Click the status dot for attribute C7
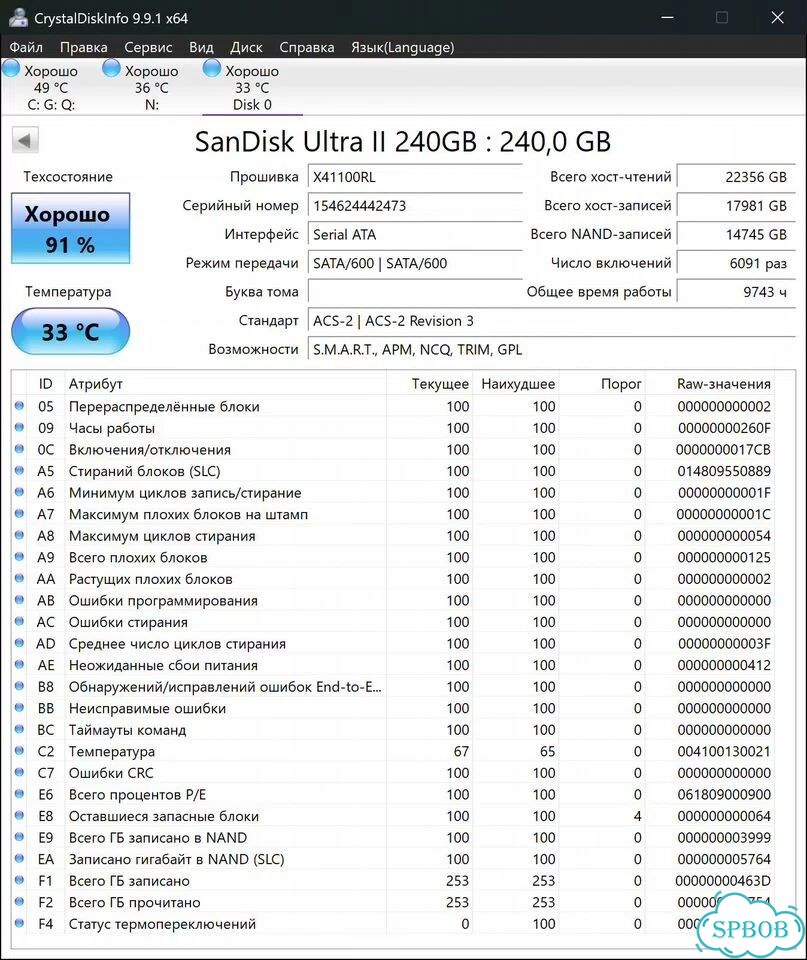Screen dimensions: 807x960 coord(19,772)
